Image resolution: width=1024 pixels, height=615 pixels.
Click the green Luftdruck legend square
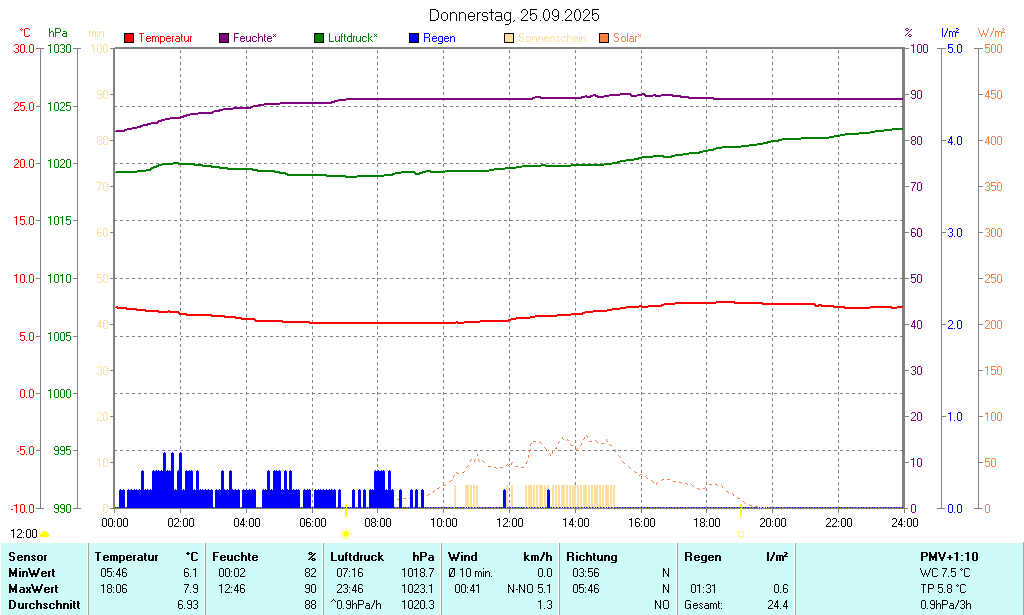319,38
